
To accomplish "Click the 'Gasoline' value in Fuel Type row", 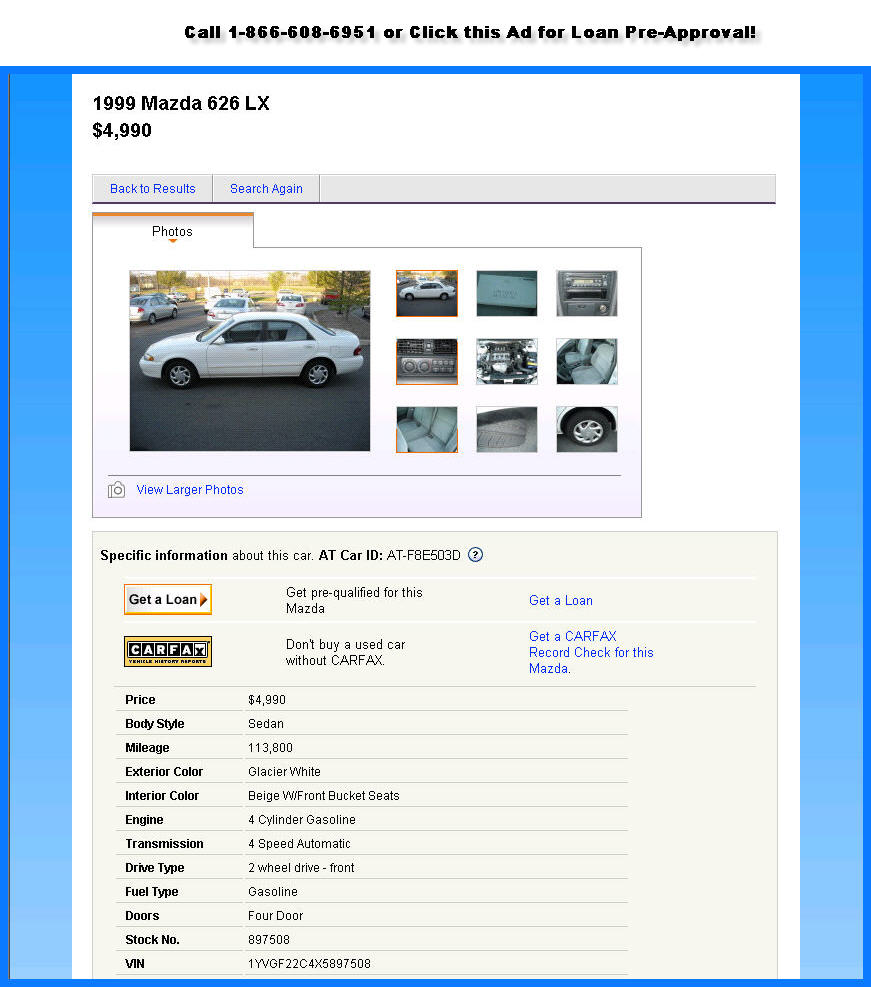I will (x=273, y=891).
